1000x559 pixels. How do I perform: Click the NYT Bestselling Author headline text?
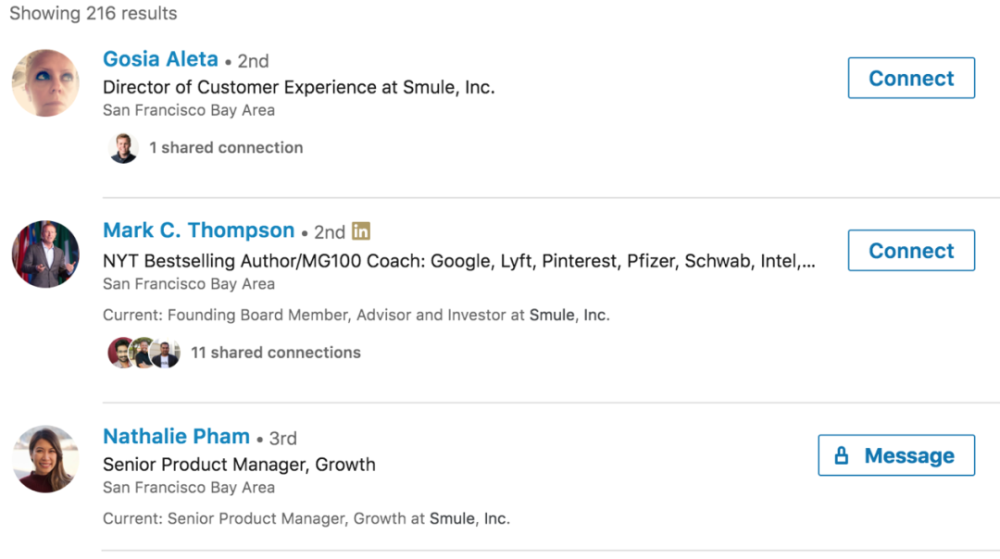coord(459,262)
